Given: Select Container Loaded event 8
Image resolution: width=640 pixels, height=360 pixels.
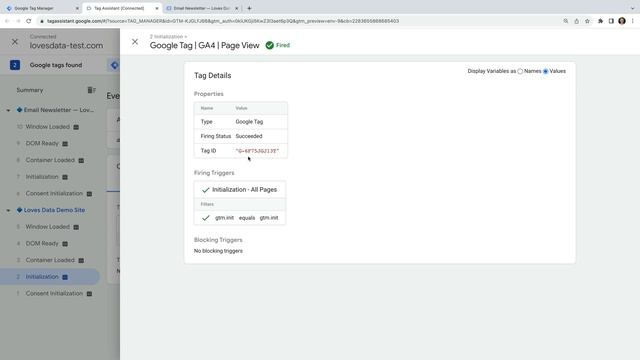Looking at the screenshot, I should pos(50,160).
